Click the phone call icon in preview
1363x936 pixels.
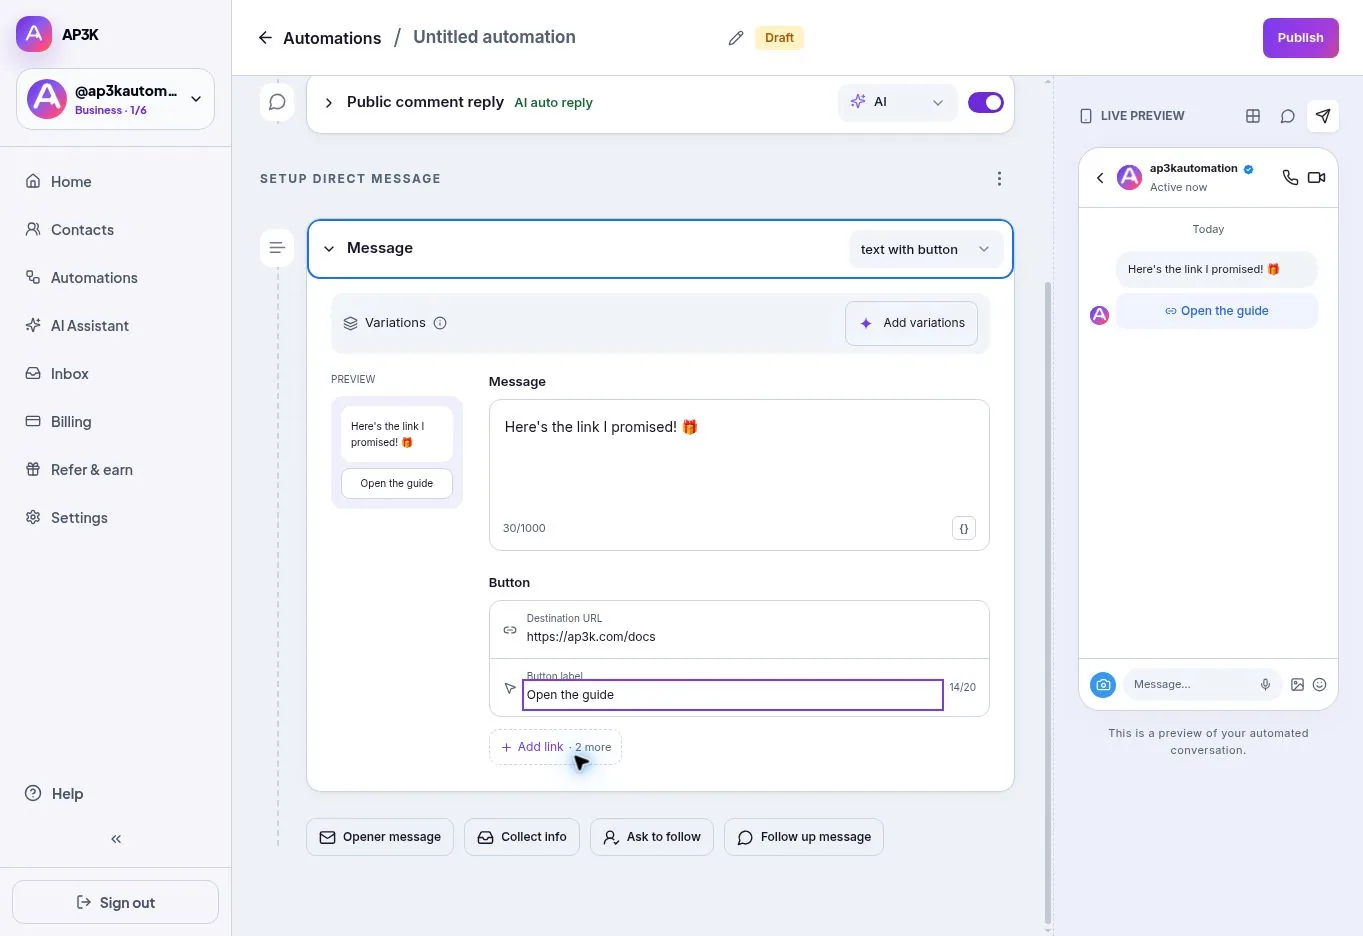coord(1291,178)
